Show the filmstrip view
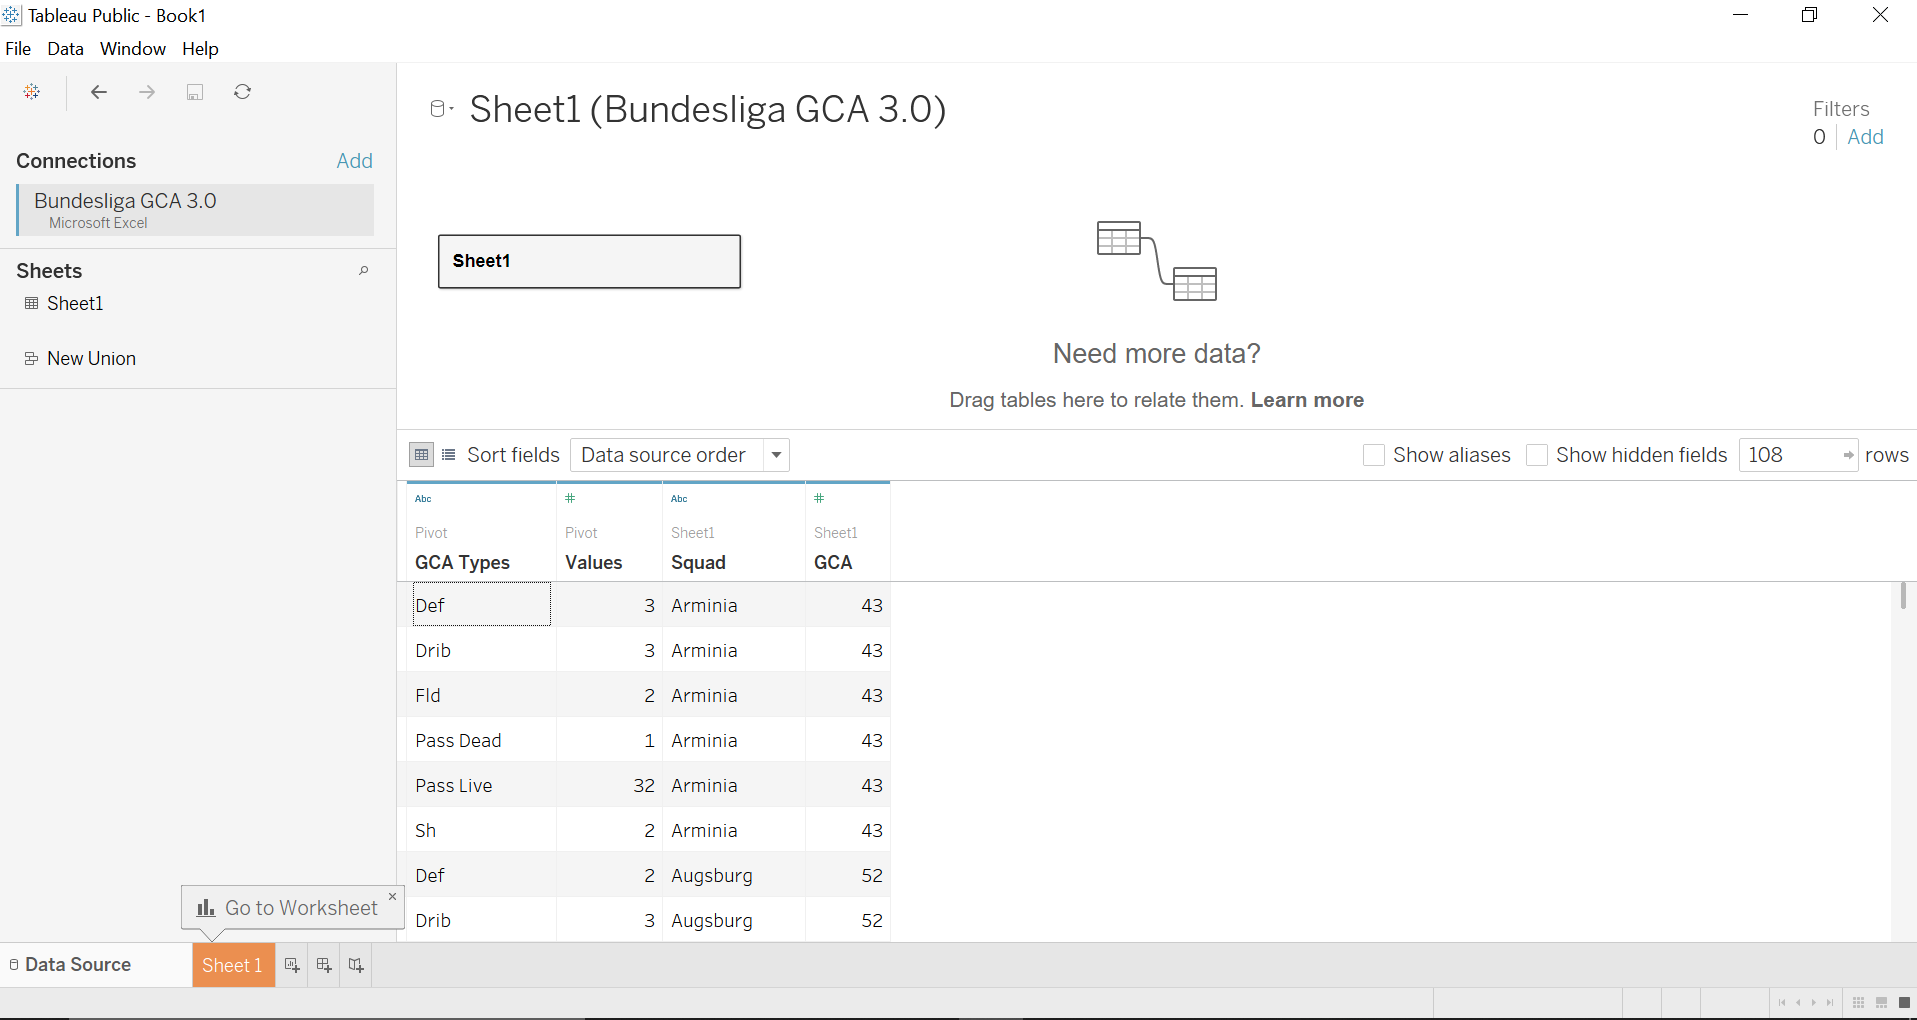 click(1881, 1003)
